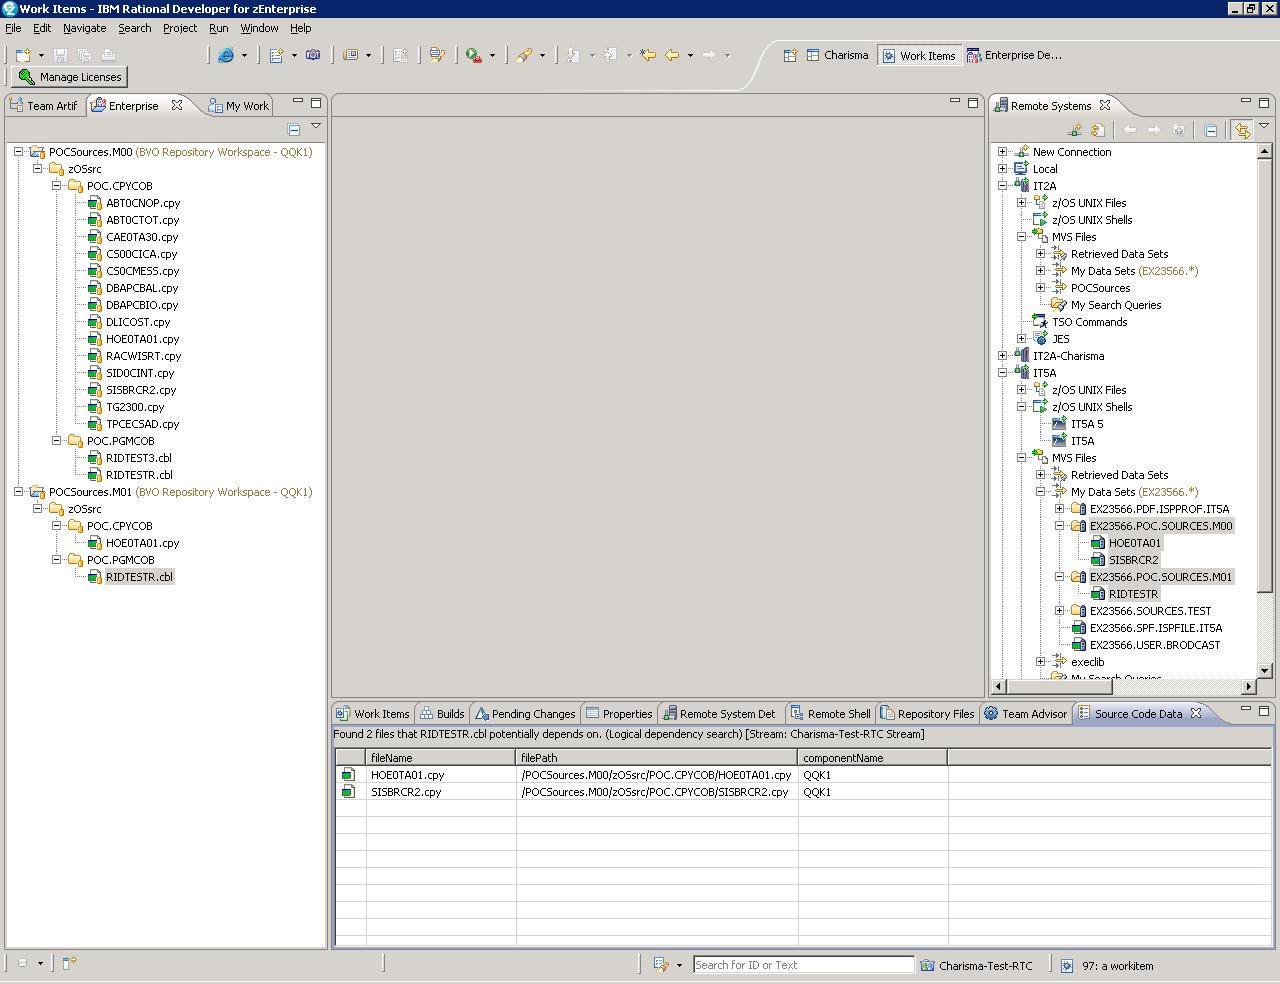Toggle Link with Editor in Remote Systems
Image resolution: width=1280 pixels, height=984 pixels.
1242,130
